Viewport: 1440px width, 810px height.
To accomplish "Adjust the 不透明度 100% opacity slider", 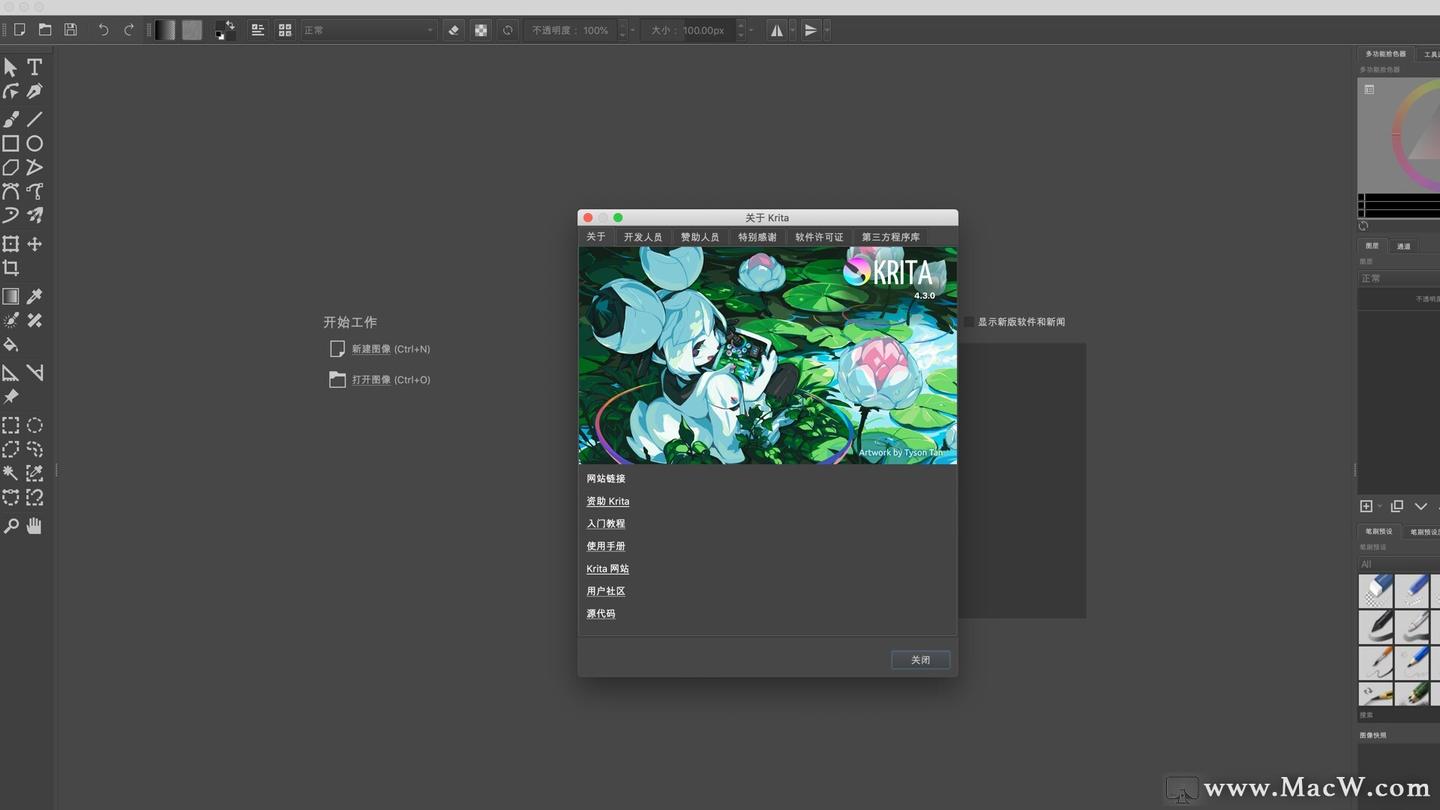I will point(572,30).
